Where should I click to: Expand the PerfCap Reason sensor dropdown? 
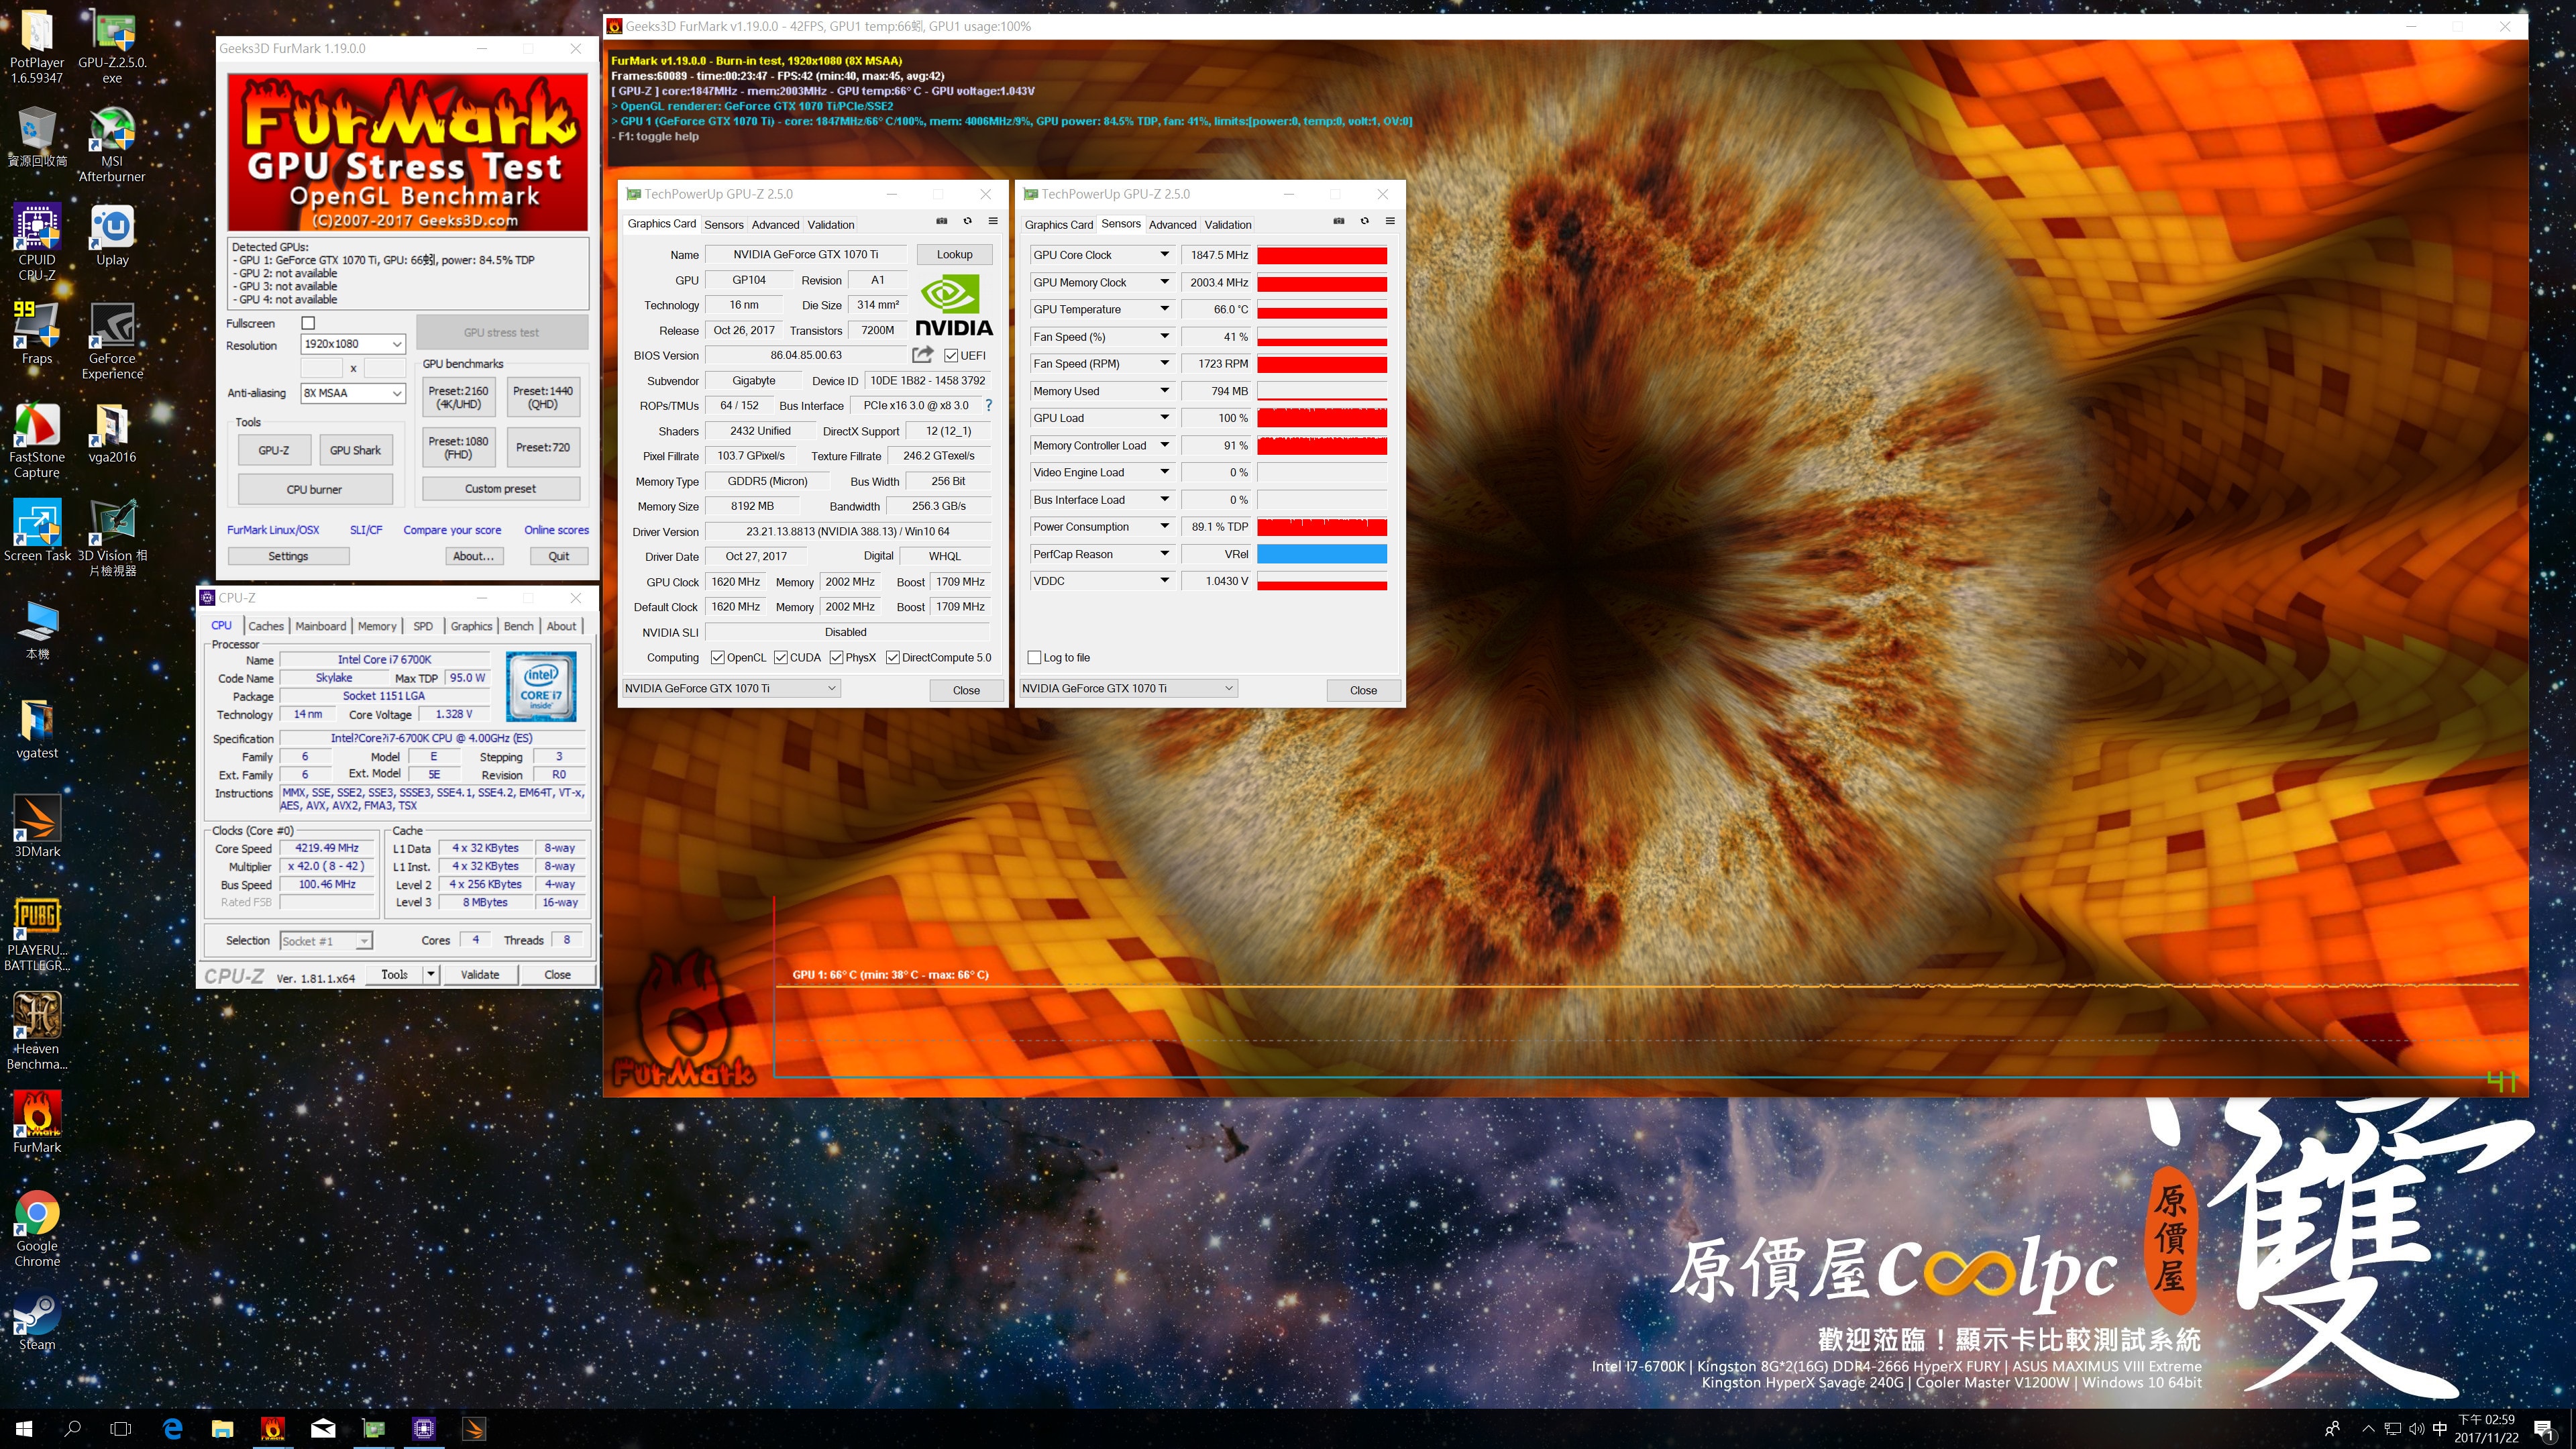click(1165, 553)
